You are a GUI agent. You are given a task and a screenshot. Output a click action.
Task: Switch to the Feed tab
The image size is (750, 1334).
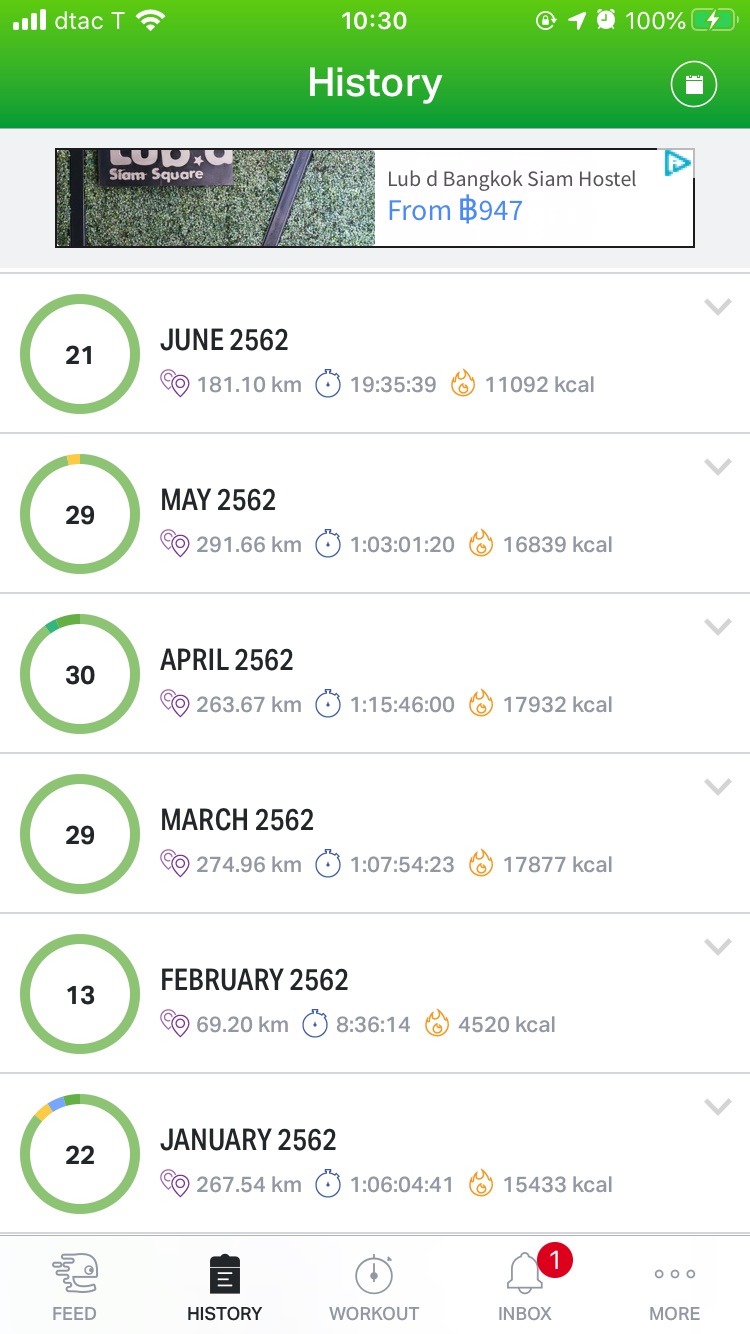pos(74,1287)
